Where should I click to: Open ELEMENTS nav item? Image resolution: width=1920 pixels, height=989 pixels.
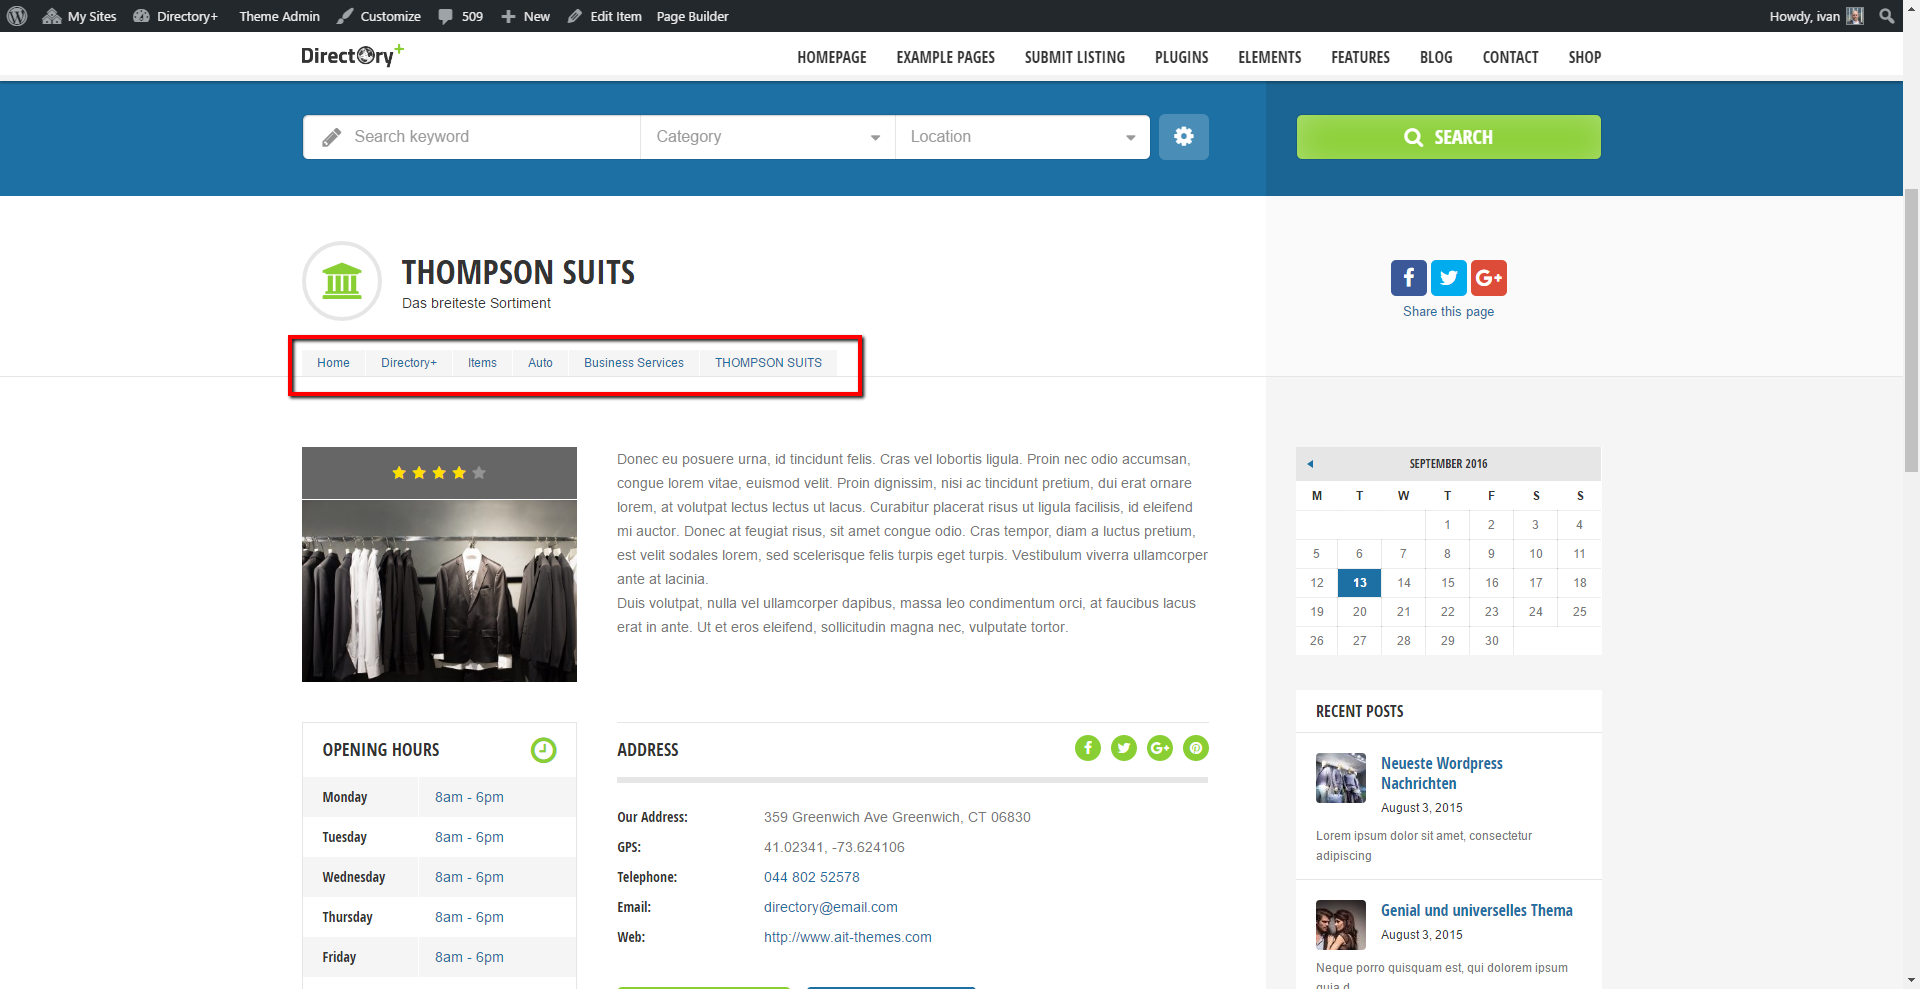1270,57
